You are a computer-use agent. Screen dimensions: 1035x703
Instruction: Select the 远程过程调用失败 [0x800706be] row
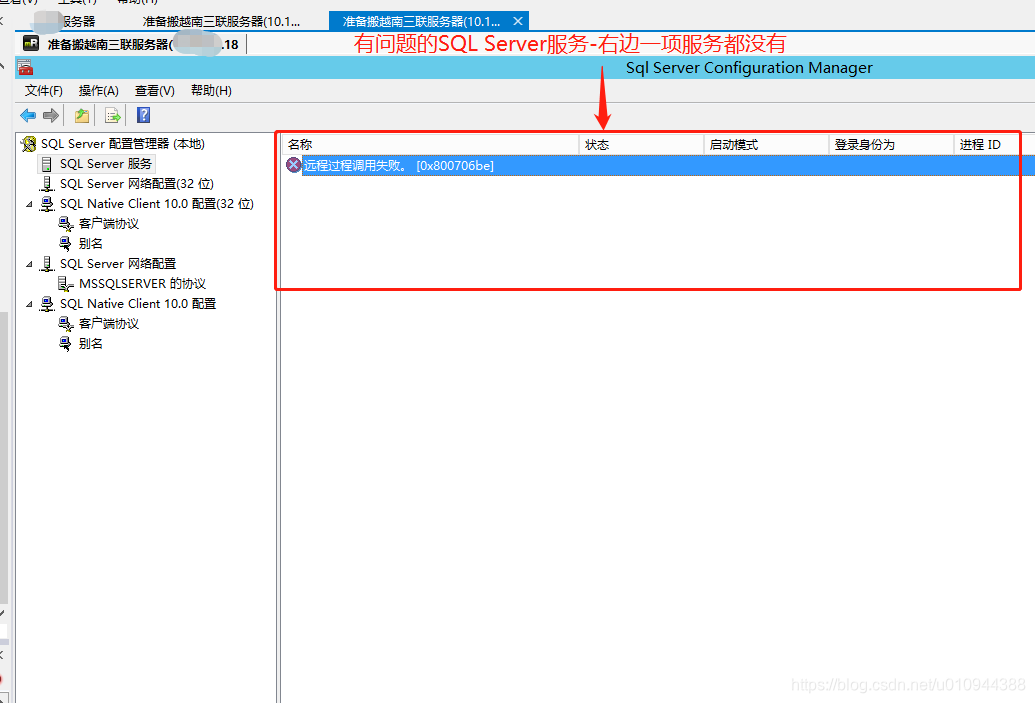click(x=658, y=166)
